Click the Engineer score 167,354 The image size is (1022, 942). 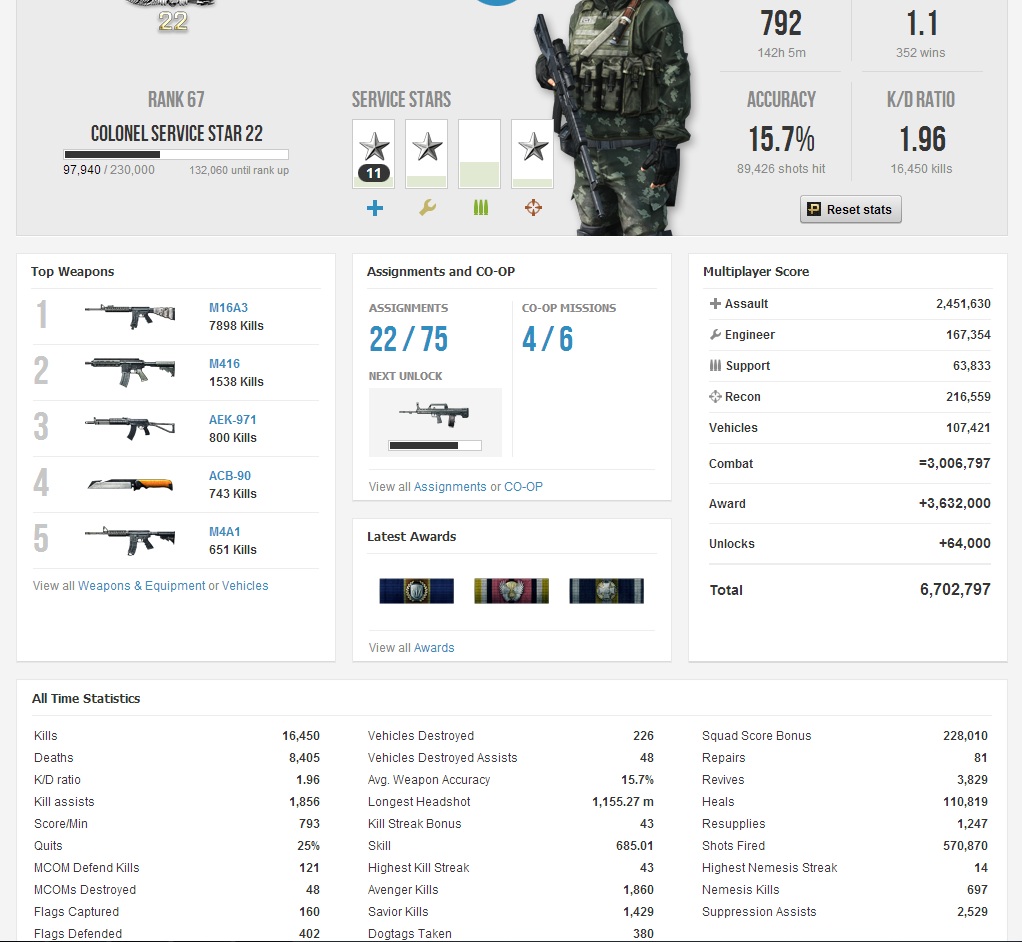[969, 334]
